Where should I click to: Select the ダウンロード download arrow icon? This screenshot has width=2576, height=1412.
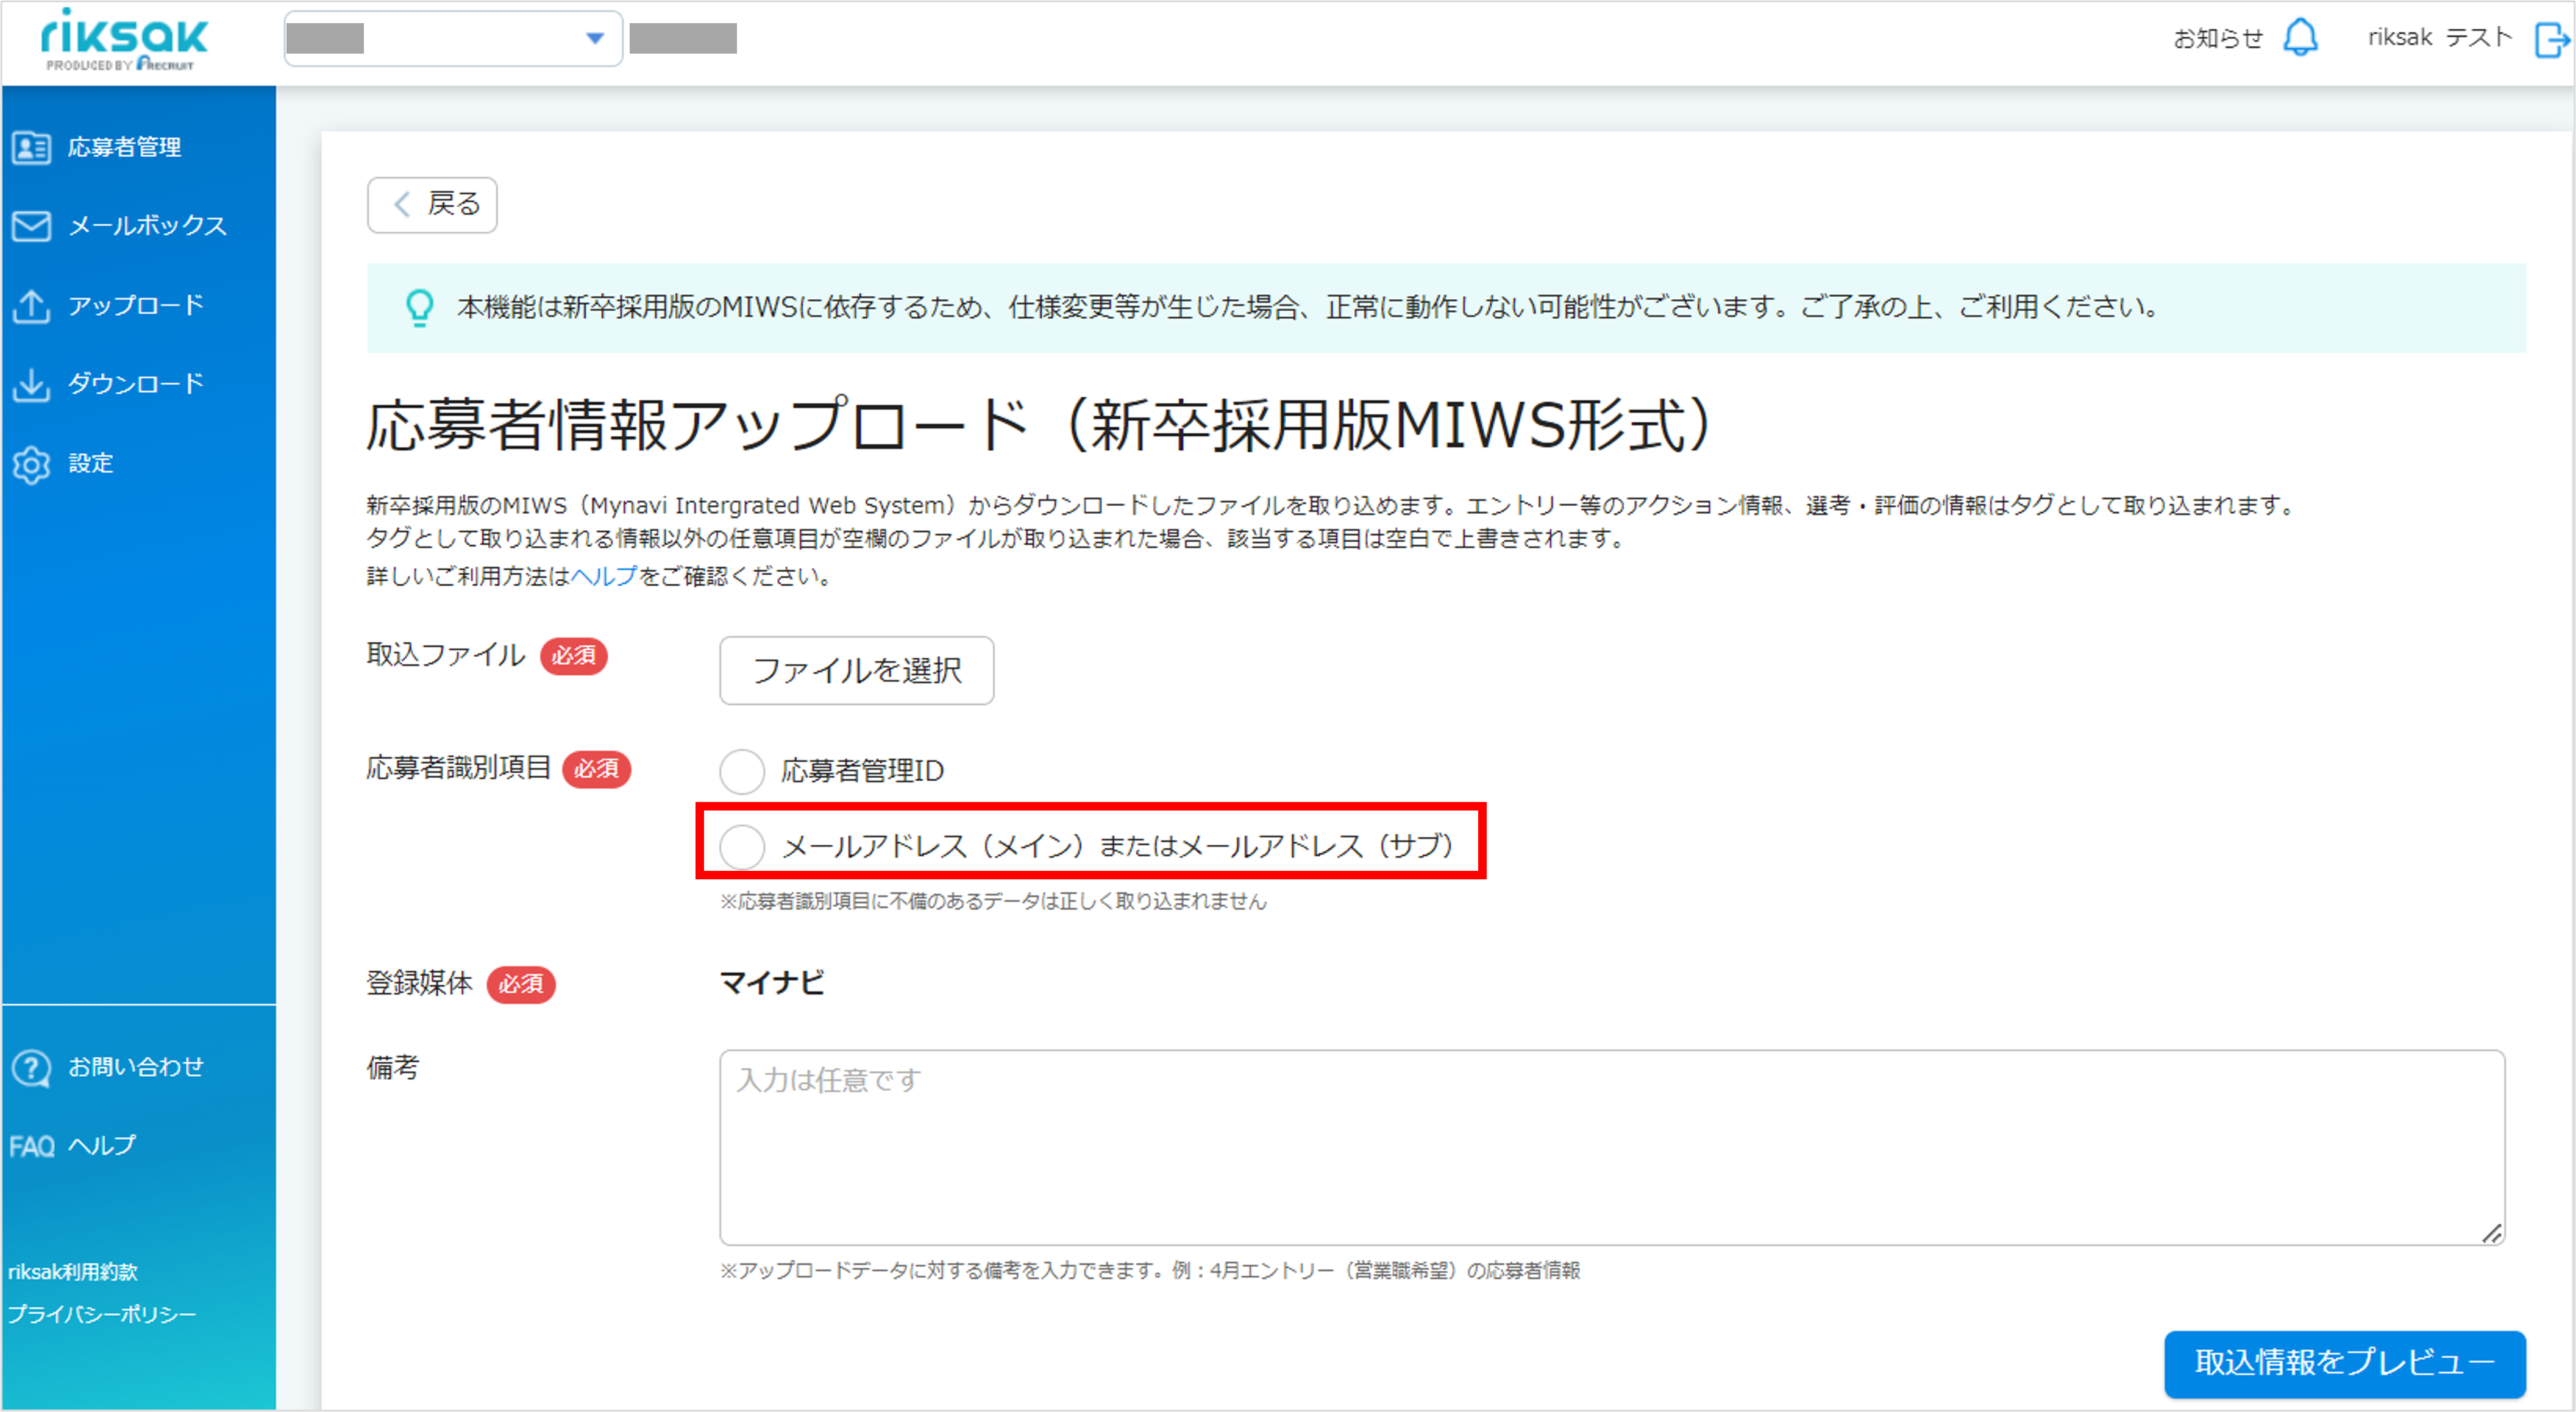click(x=32, y=384)
